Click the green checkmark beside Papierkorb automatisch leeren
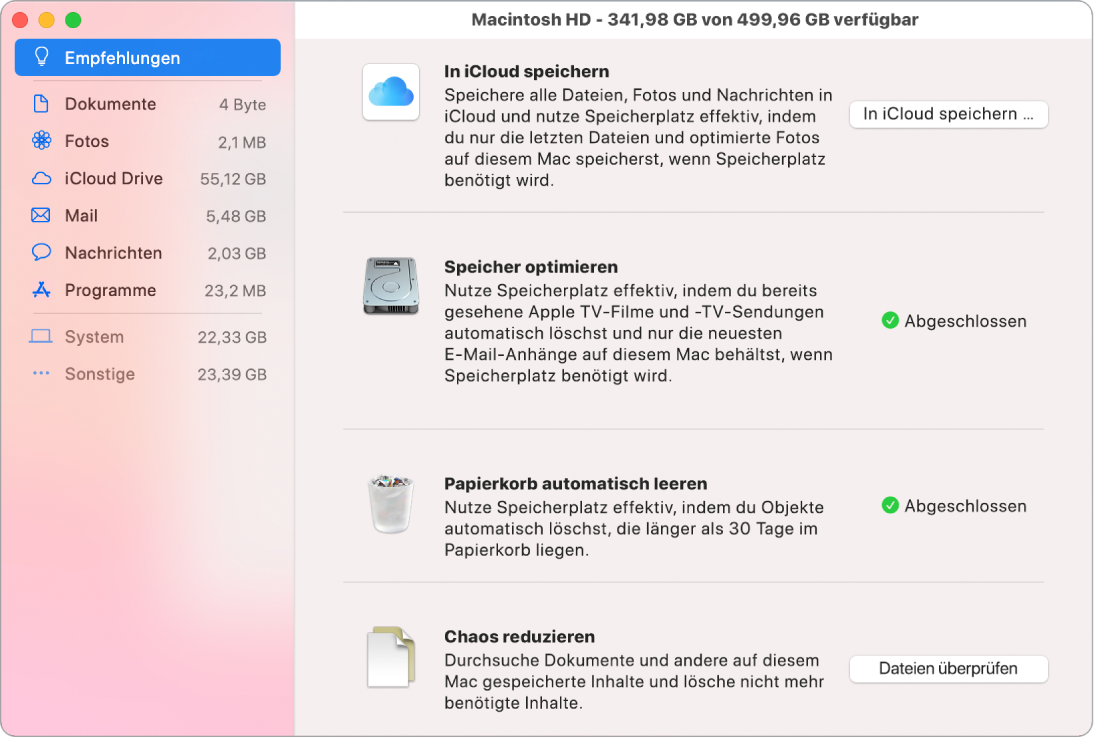Viewport: 1096px width, 739px height. coord(890,506)
